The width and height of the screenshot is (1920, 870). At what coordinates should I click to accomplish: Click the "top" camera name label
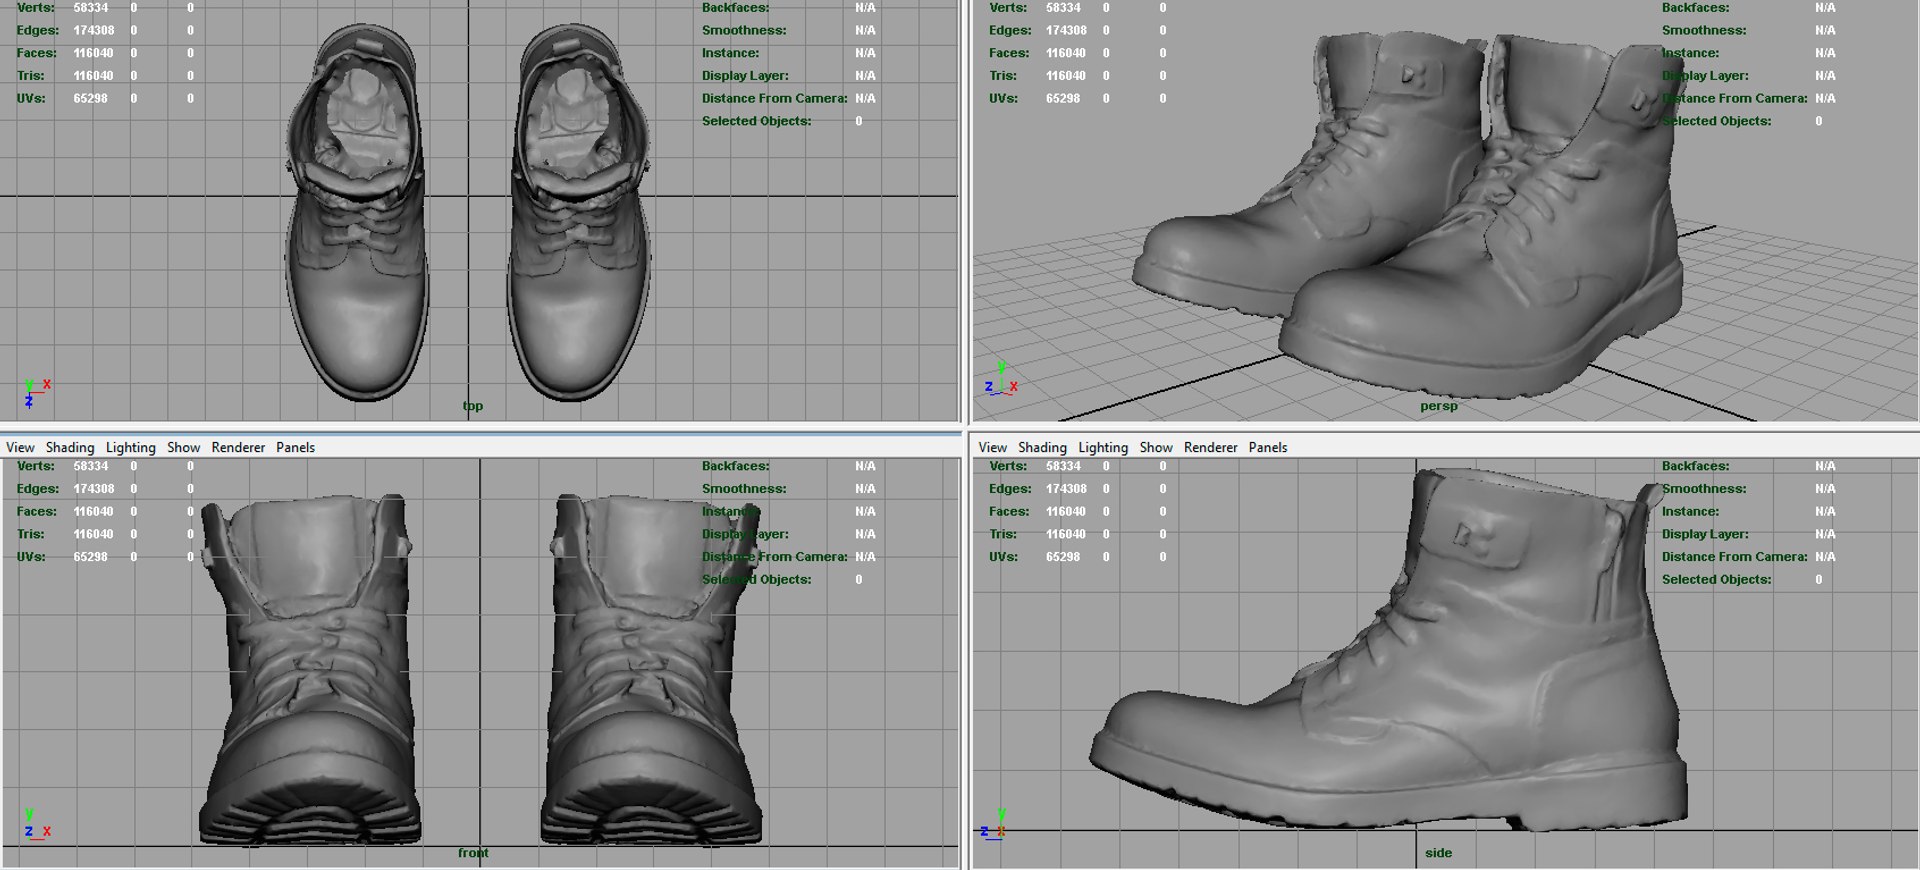pos(473,406)
